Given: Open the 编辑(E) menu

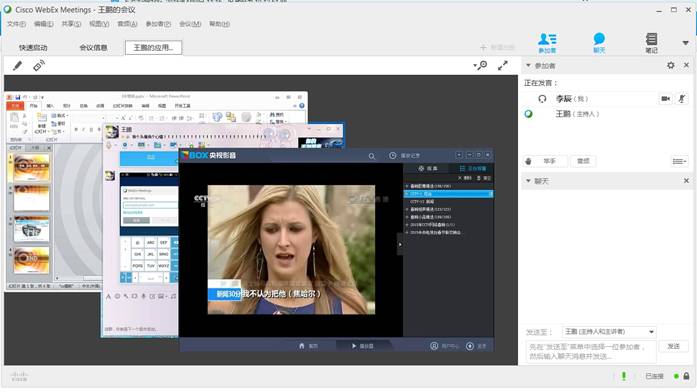Looking at the screenshot, I should (44, 24).
